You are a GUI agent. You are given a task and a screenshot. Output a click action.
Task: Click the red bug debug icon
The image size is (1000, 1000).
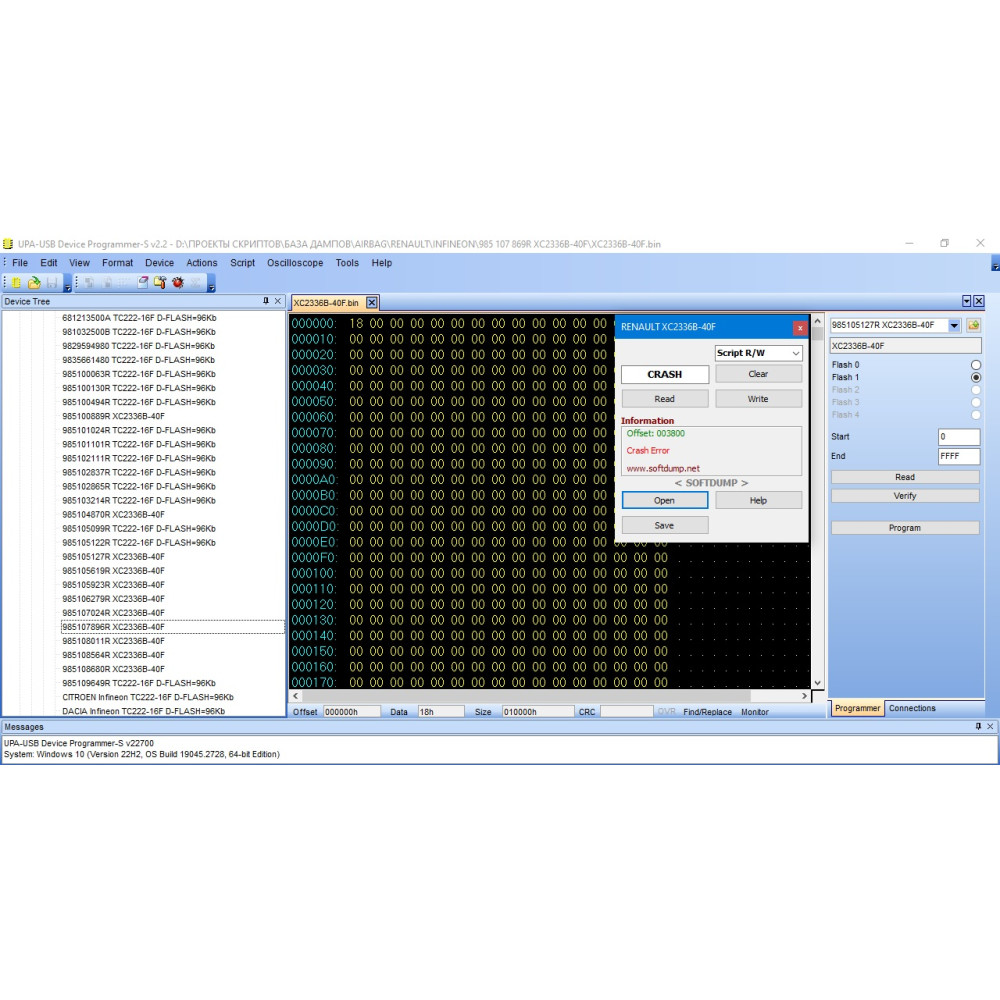[x=178, y=283]
